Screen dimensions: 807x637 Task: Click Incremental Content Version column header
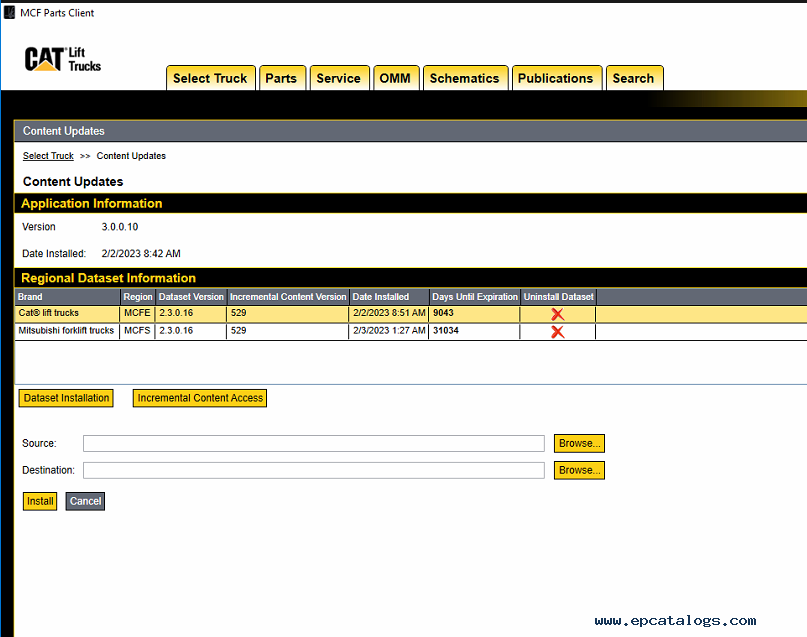point(288,297)
